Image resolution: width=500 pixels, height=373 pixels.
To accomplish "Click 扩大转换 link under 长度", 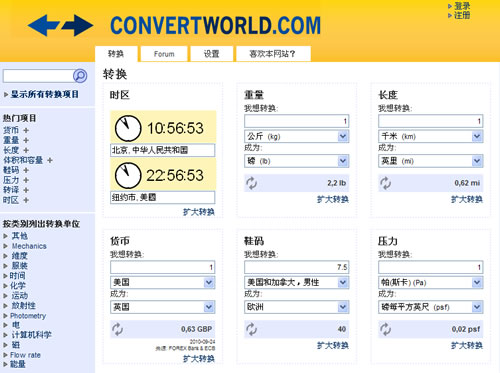I will [467, 200].
